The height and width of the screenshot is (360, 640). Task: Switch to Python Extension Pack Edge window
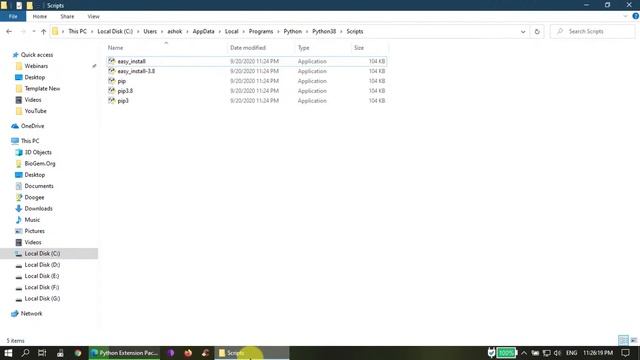pyautogui.click(x=125, y=353)
